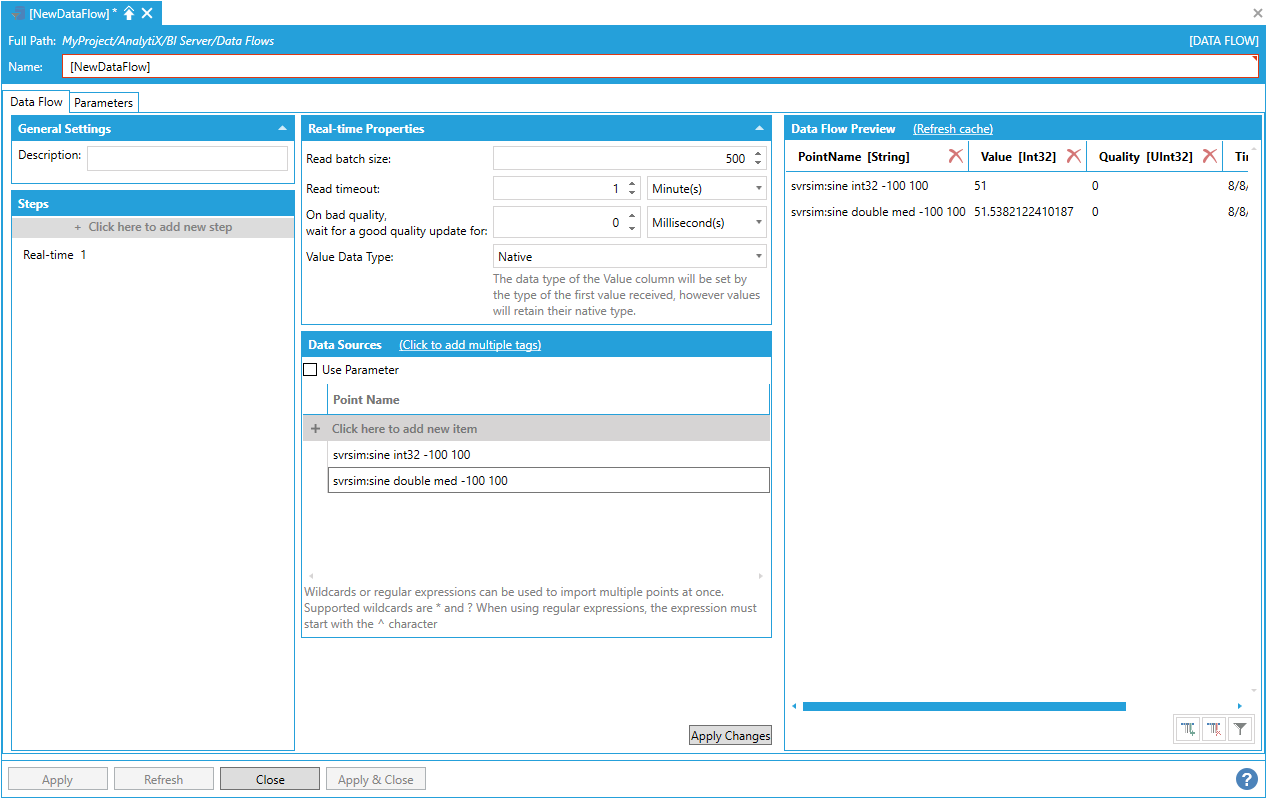Click the Description input field
Viewport: 1268px width, 799px height.
(x=187, y=158)
